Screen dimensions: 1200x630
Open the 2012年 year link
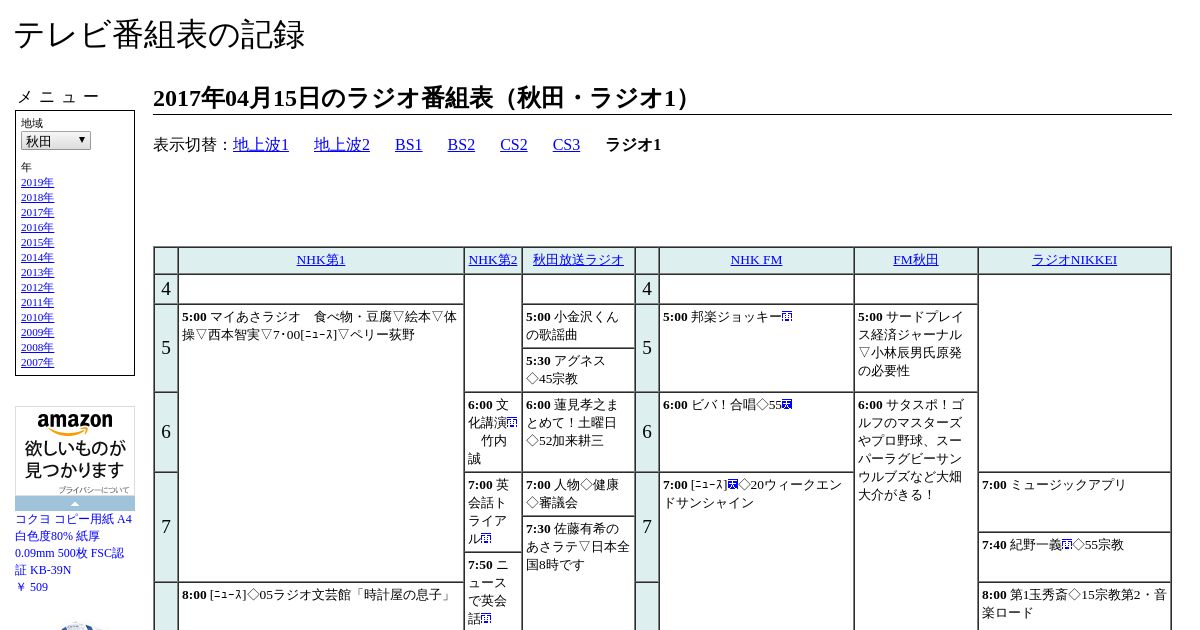click(37, 287)
